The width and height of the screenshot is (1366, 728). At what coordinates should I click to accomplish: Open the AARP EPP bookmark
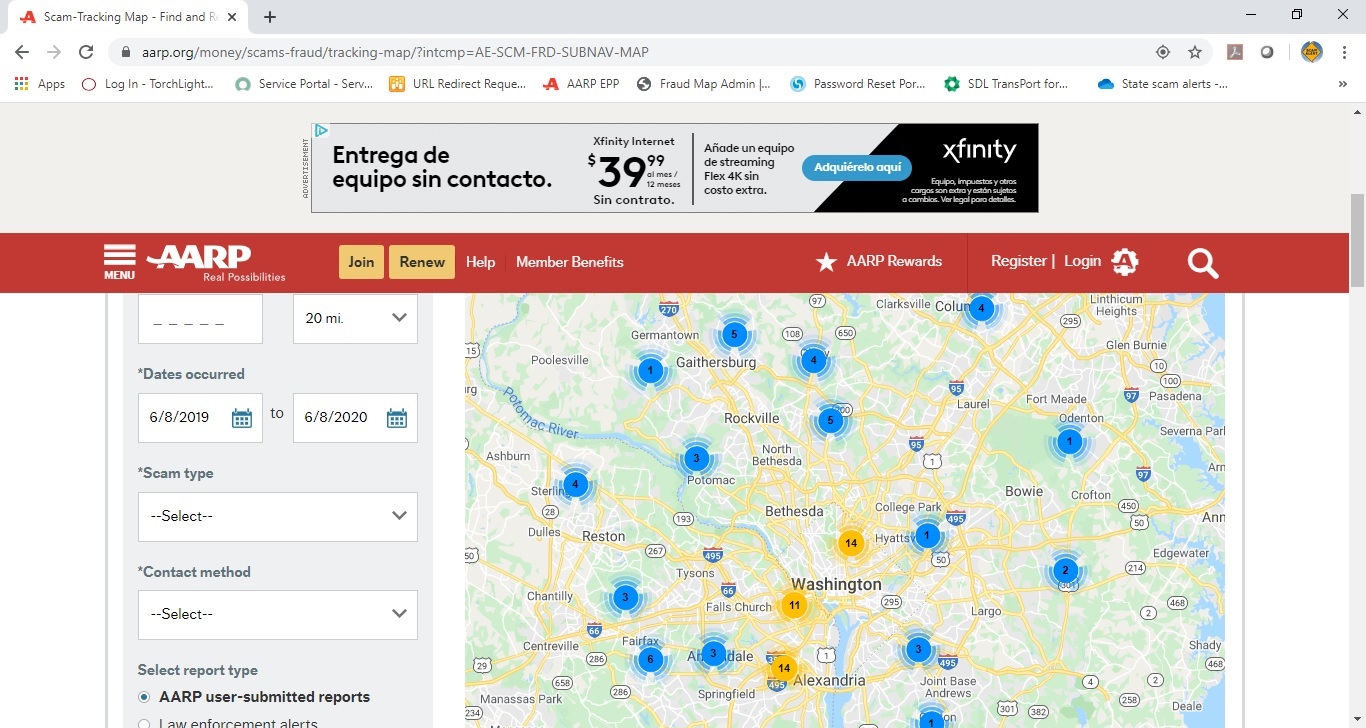pyautogui.click(x=581, y=84)
